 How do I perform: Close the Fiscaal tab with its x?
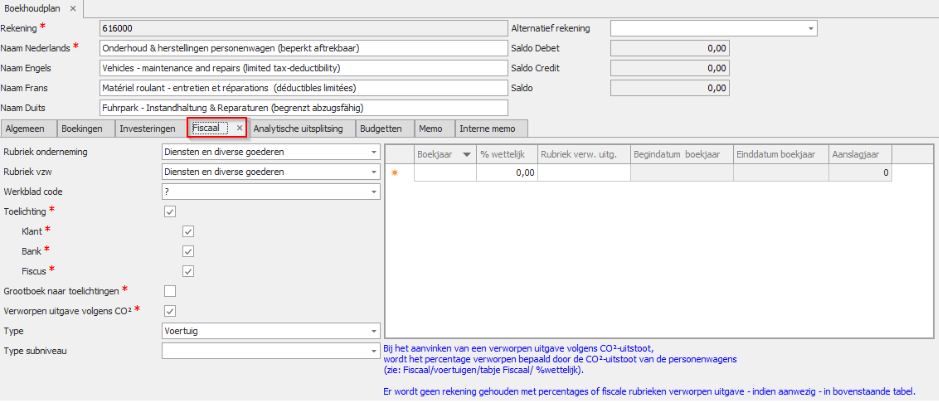(x=239, y=128)
